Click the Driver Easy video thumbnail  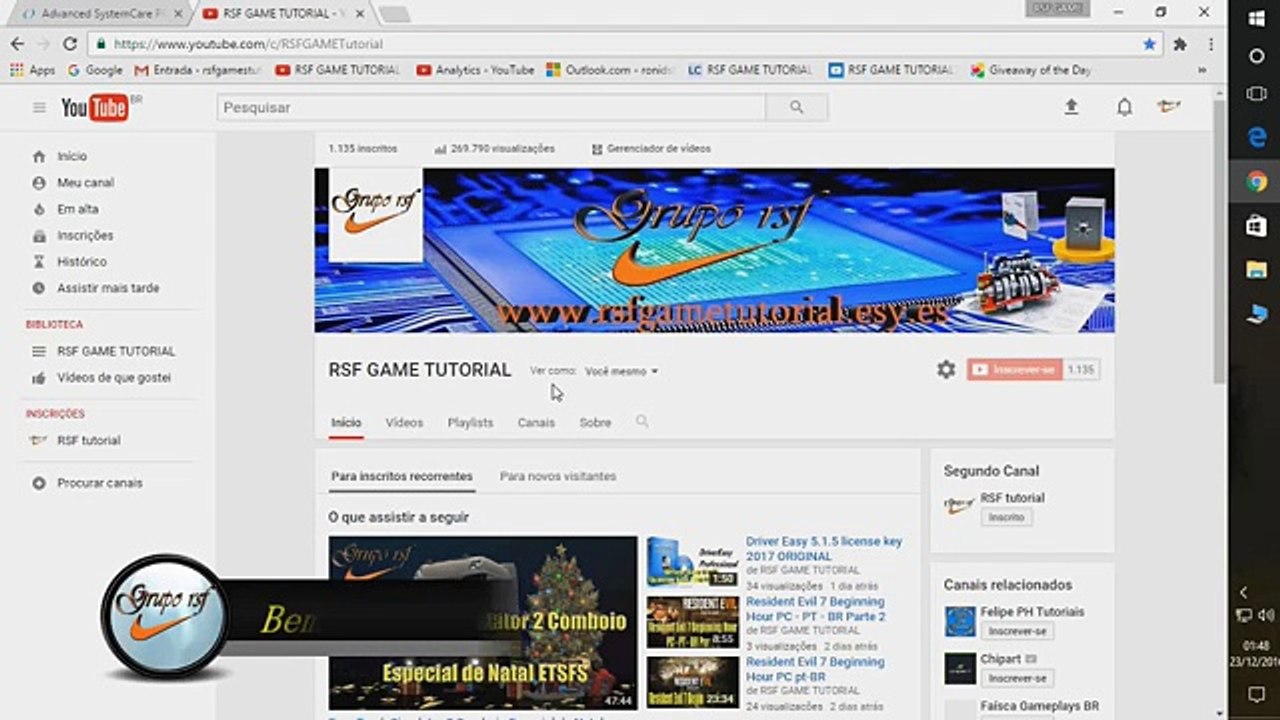click(693, 562)
